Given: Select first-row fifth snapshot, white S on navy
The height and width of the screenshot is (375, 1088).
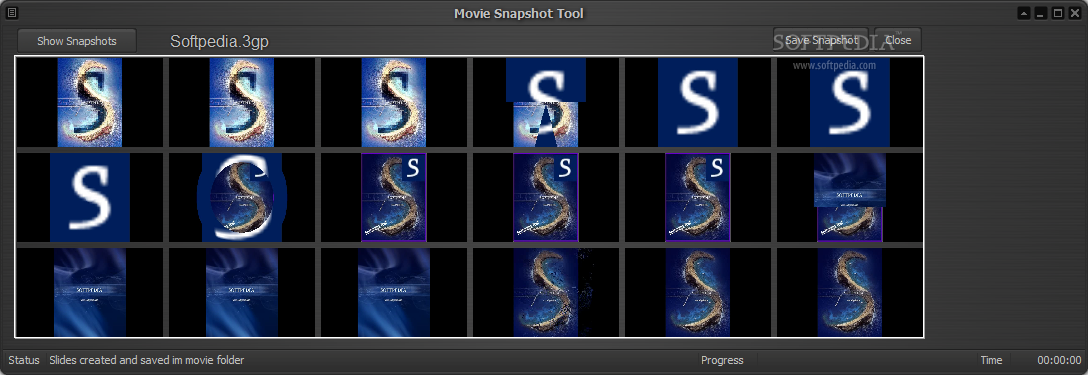Looking at the screenshot, I should pyautogui.click(x=697, y=102).
